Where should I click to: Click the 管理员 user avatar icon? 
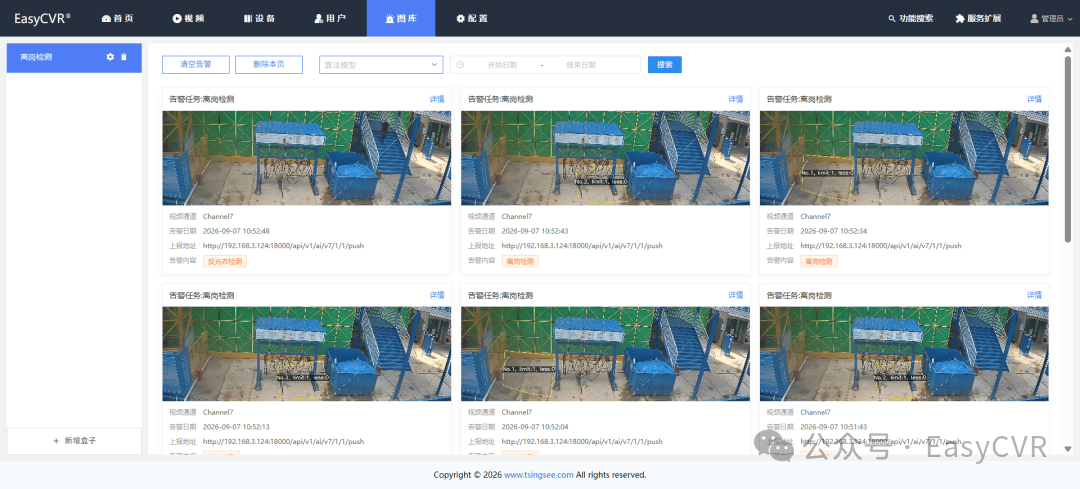(1034, 19)
